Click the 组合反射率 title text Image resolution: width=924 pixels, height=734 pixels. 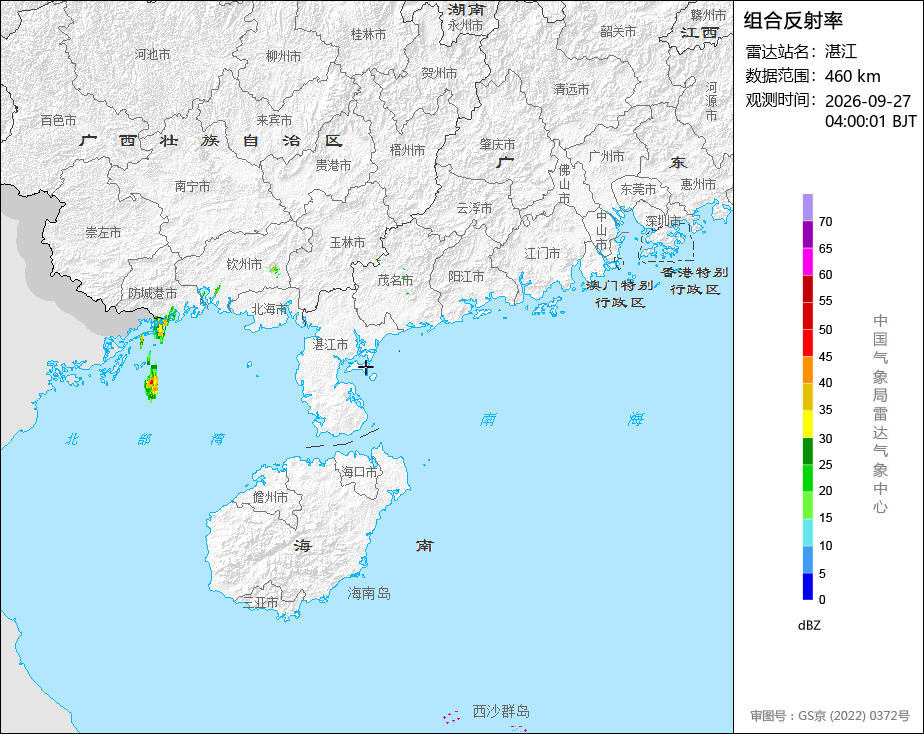[x=793, y=21]
